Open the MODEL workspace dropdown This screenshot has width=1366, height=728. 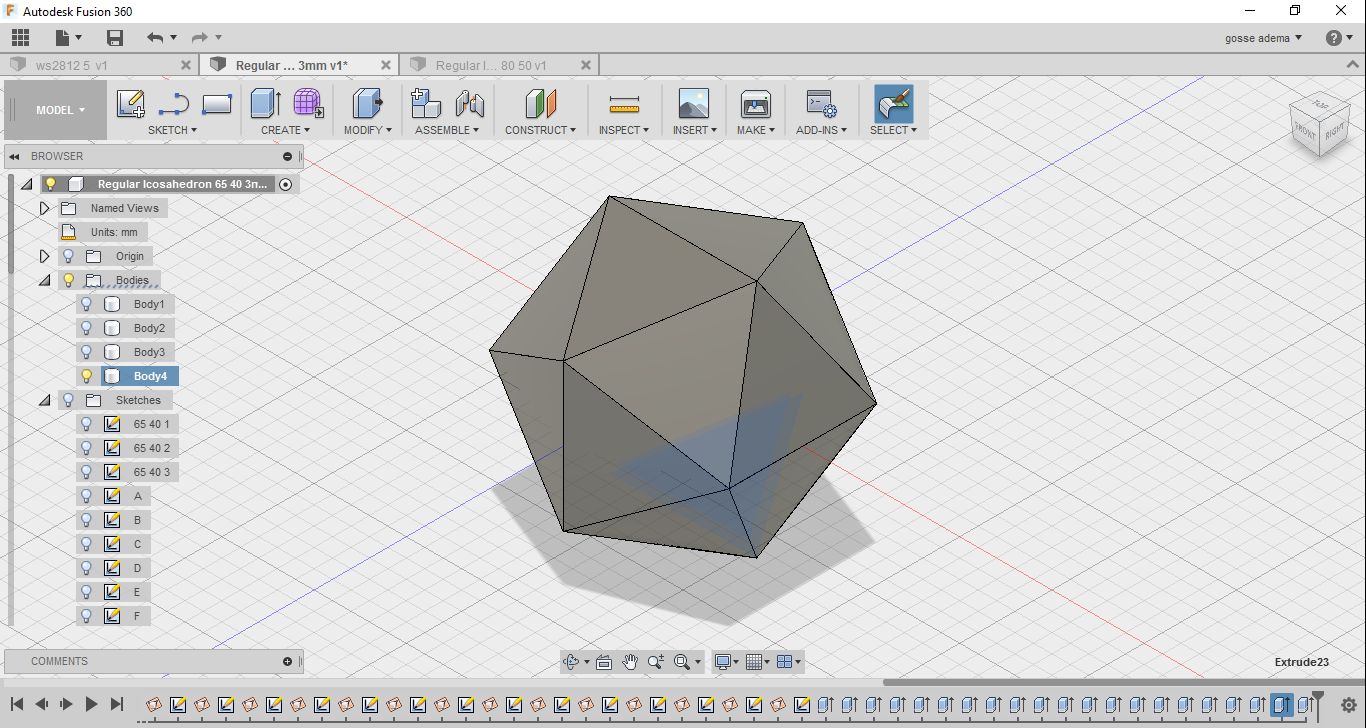tap(60, 110)
